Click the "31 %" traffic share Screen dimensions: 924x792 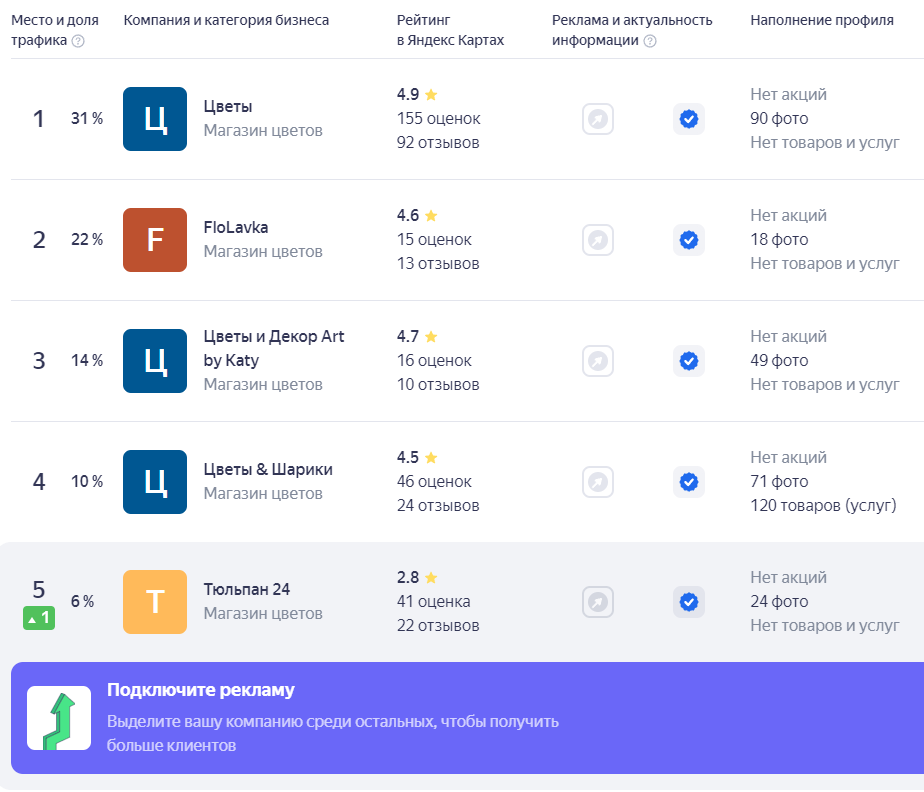click(x=87, y=118)
